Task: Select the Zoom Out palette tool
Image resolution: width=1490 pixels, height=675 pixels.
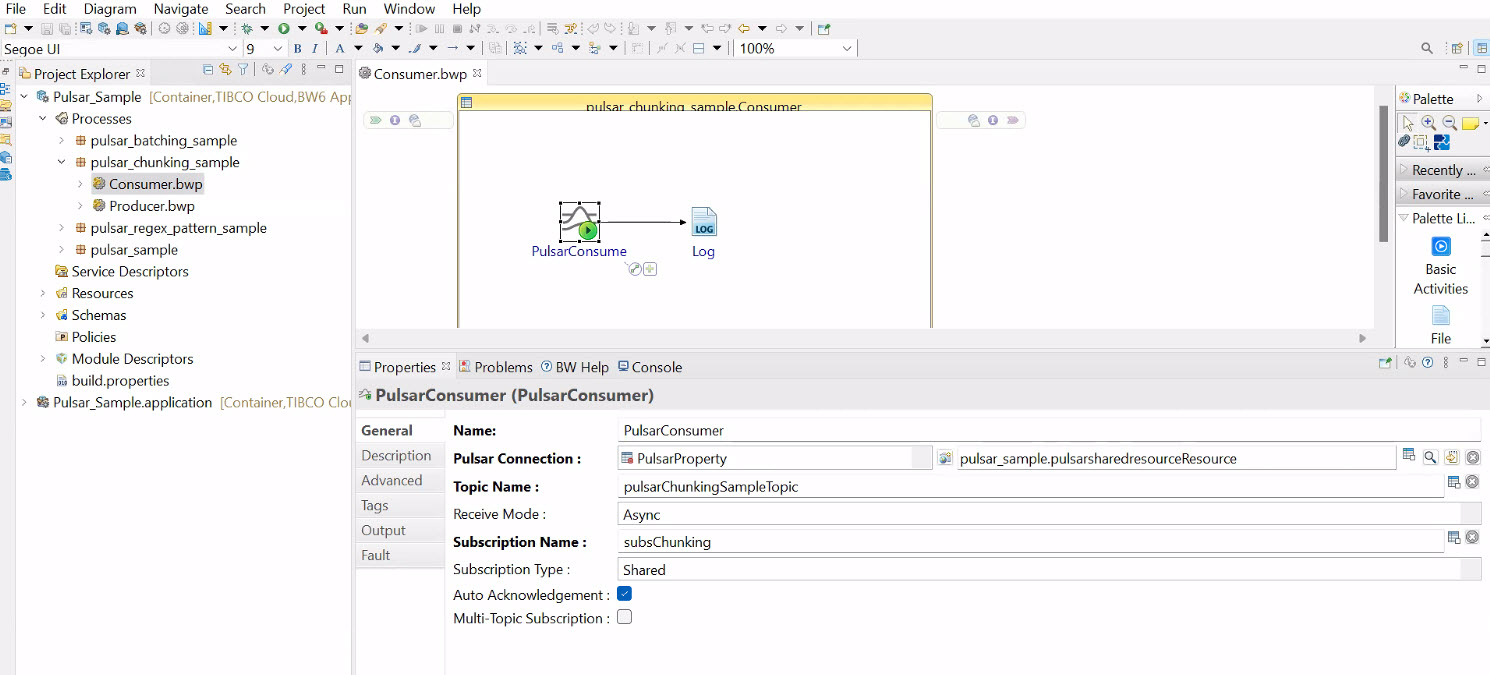Action: (1448, 123)
